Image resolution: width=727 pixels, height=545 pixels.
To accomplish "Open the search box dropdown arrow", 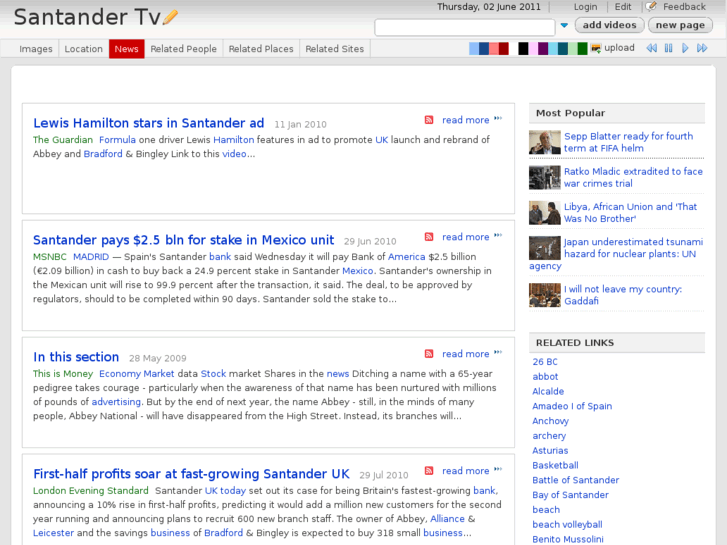I will click(x=564, y=26).
